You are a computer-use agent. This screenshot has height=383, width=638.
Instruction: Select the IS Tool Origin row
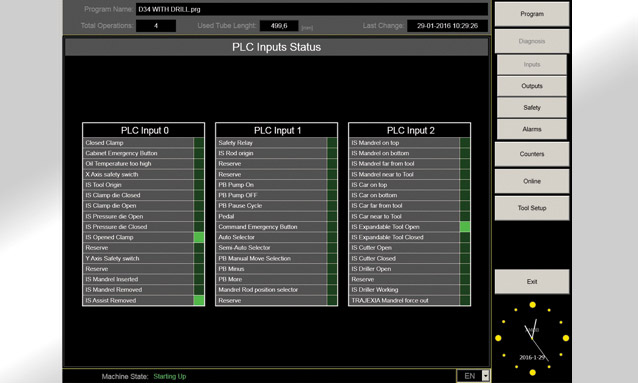tap(143, 185)
